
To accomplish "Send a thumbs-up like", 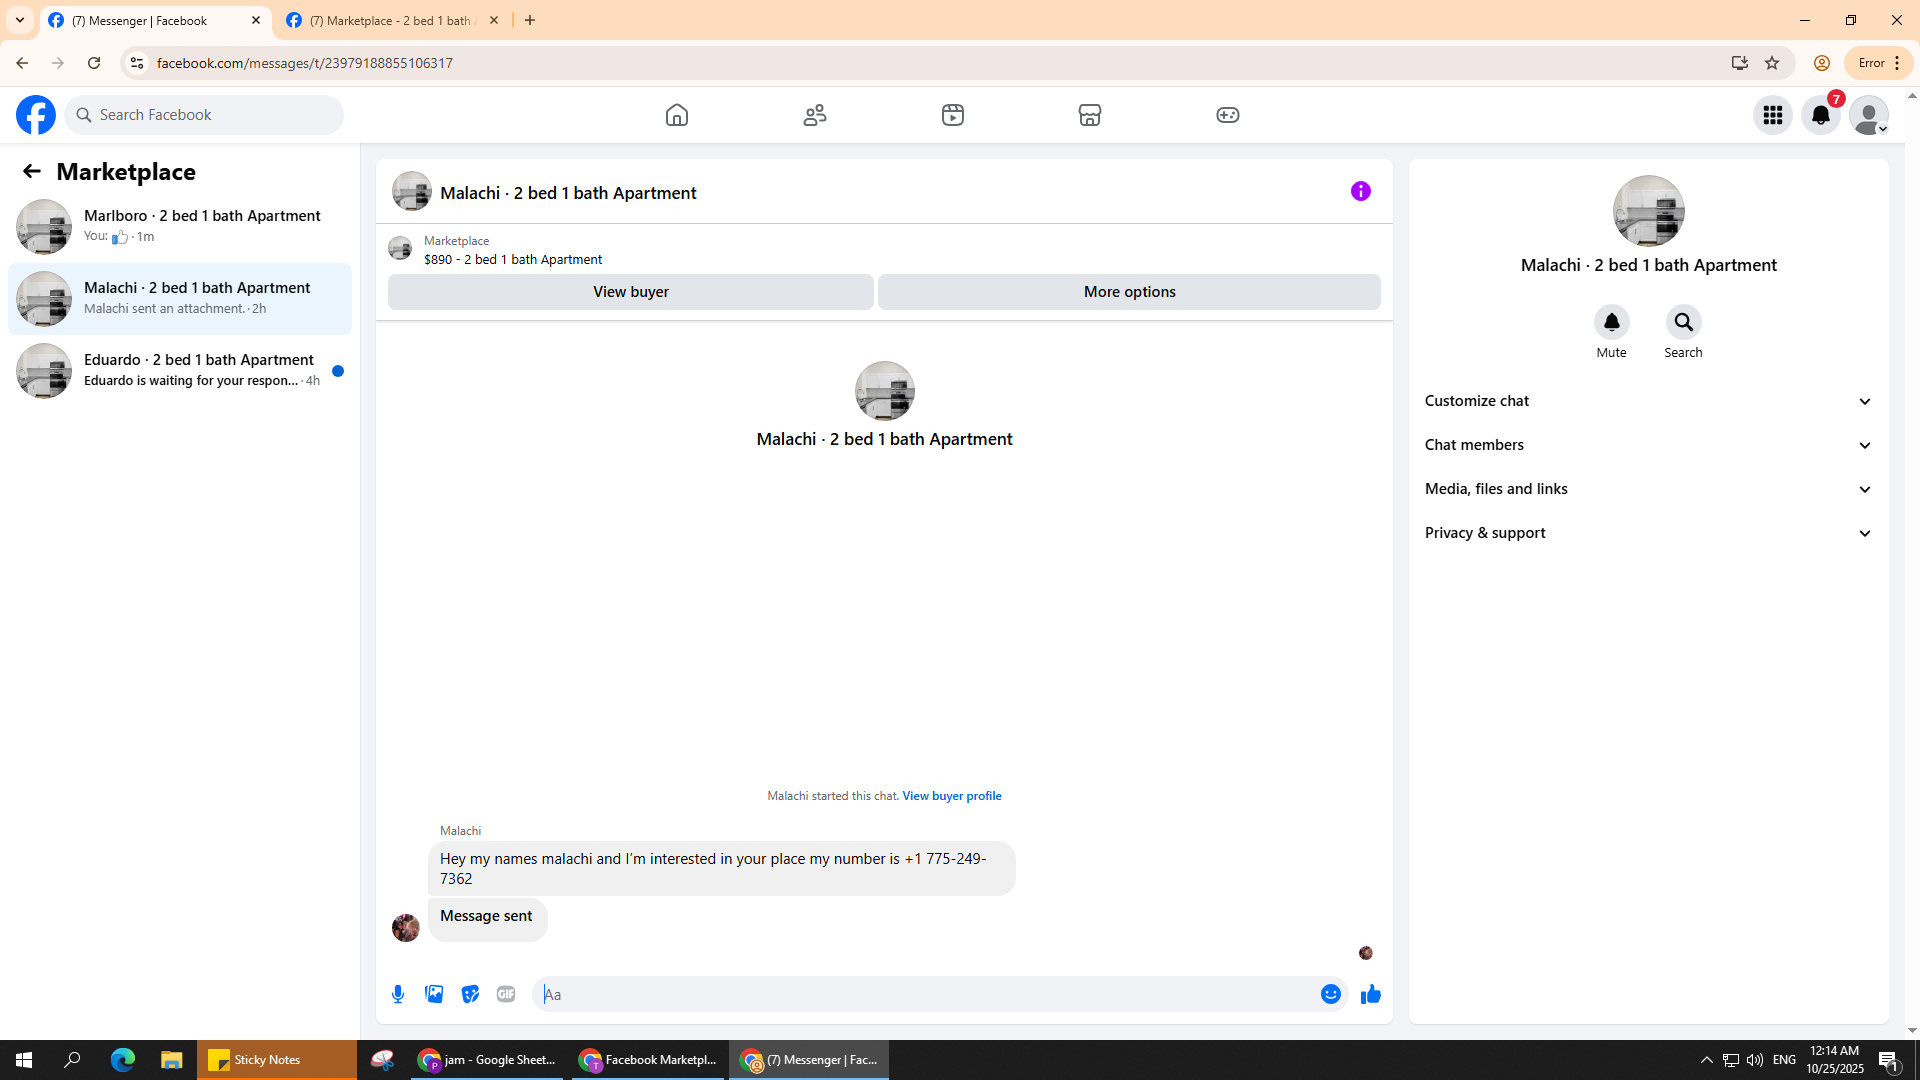I will click(x=1370, y=994).
